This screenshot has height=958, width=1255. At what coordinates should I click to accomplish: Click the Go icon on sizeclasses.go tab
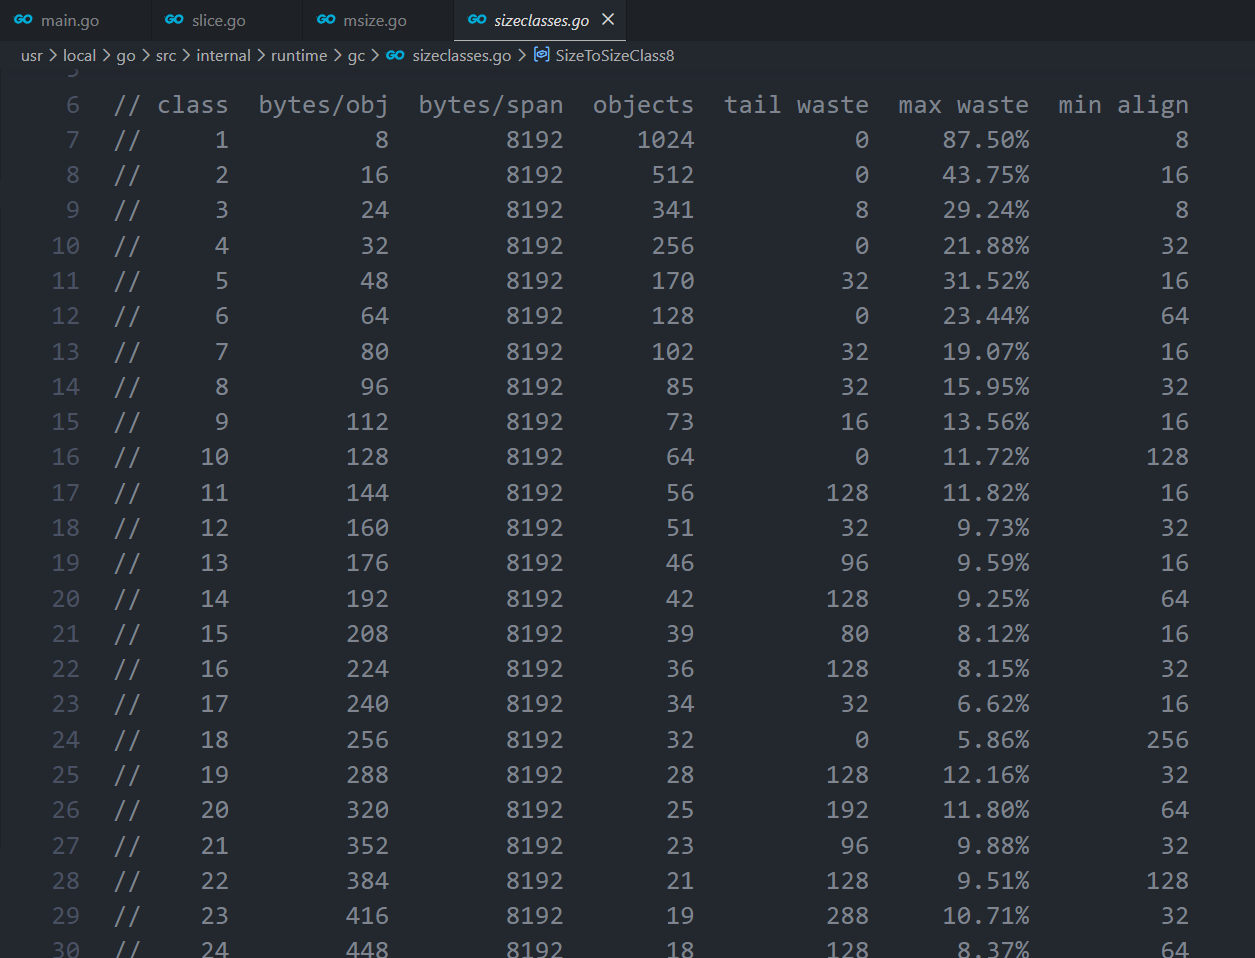[477, 20]
